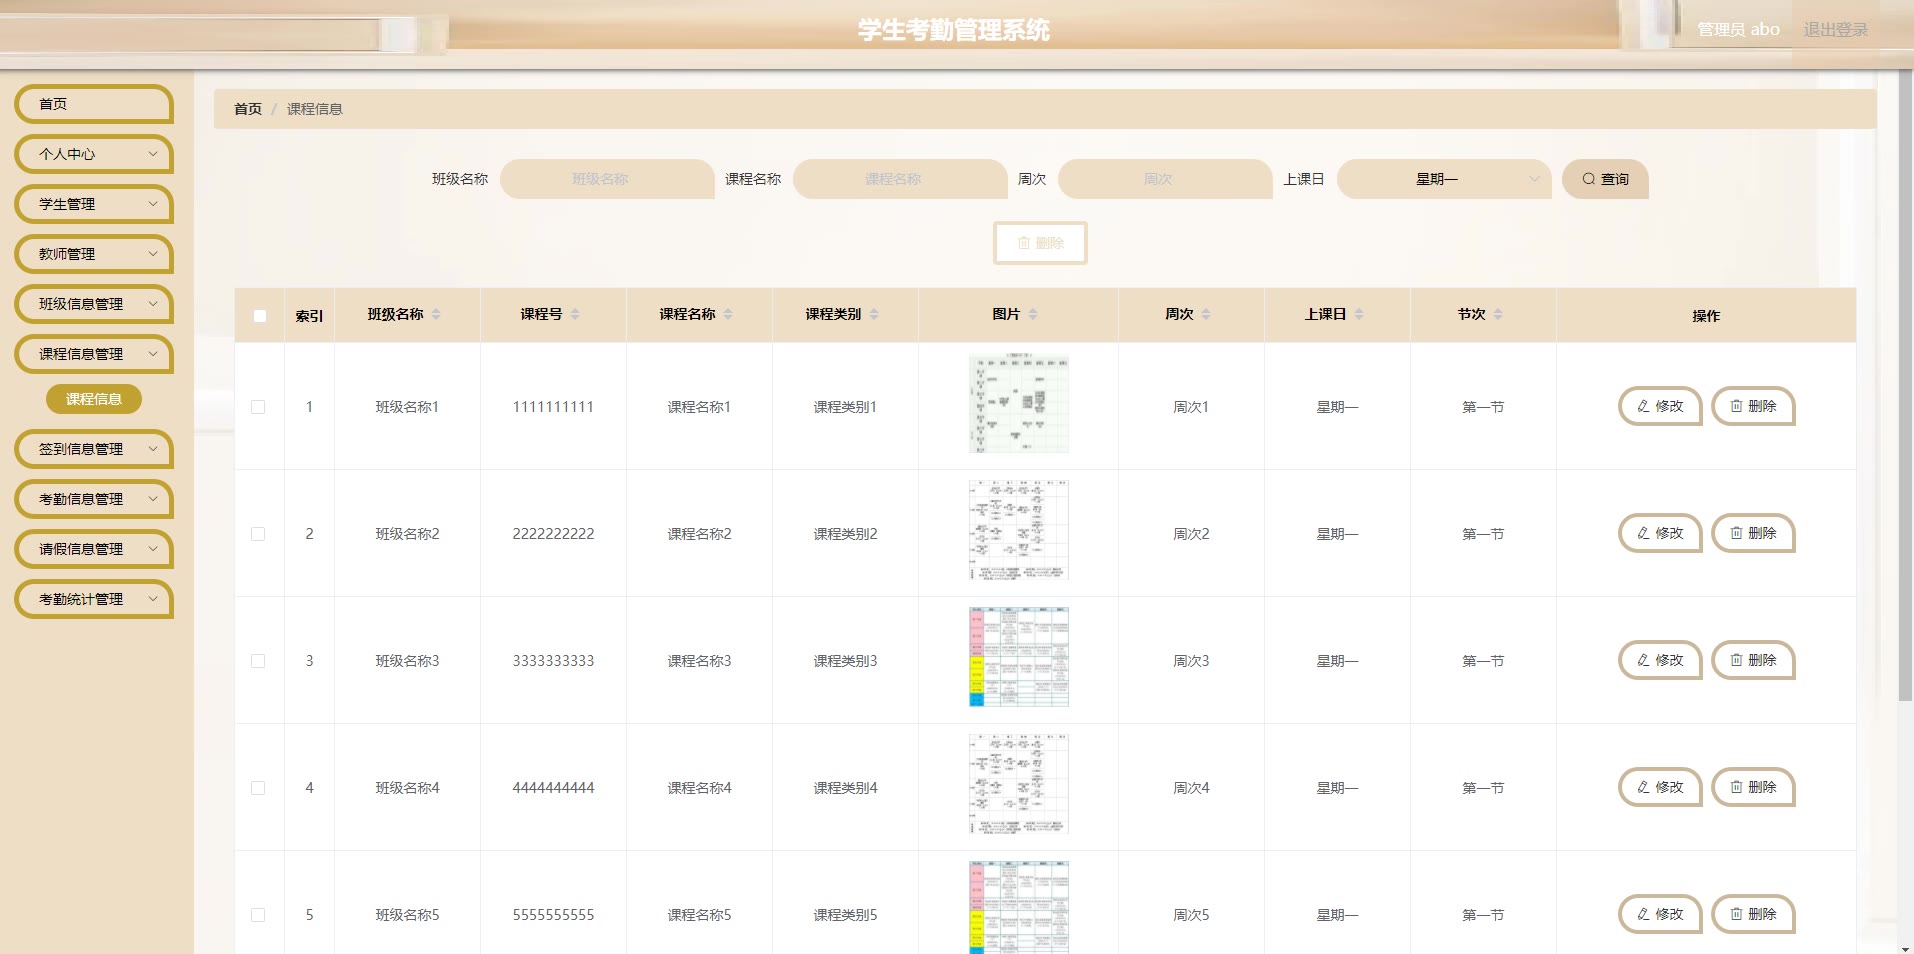Expand the 请假信息管理 sidebar menu
The width and height of the screenshot is (1914, 954).
tap(94, 549)
